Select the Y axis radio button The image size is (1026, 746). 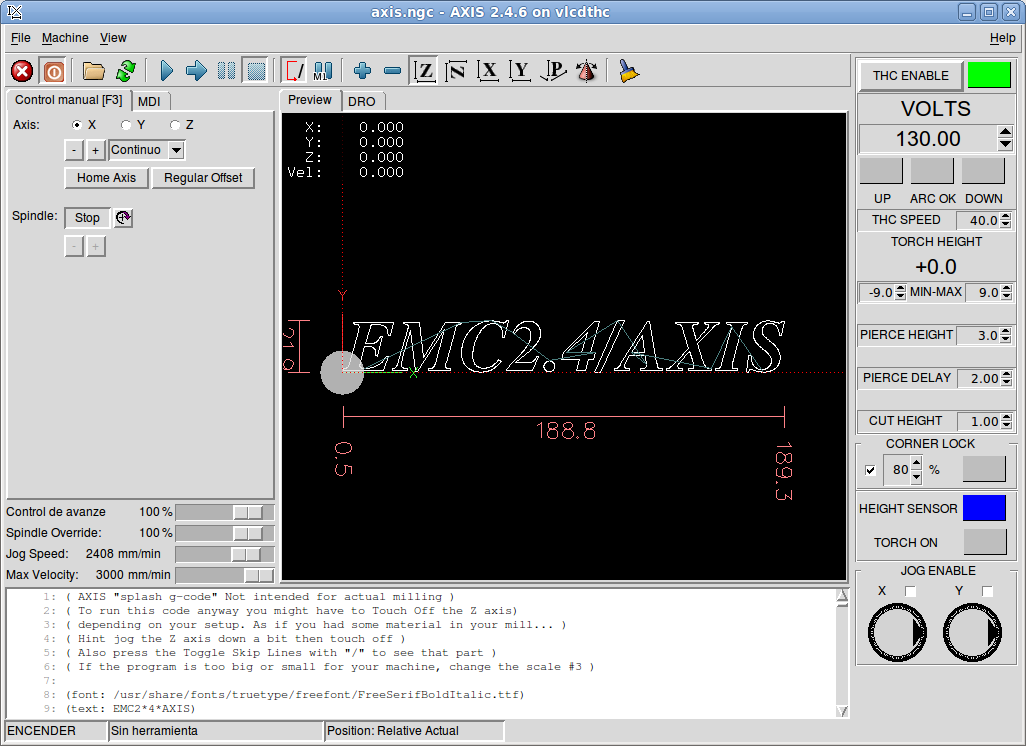(126, 125)
